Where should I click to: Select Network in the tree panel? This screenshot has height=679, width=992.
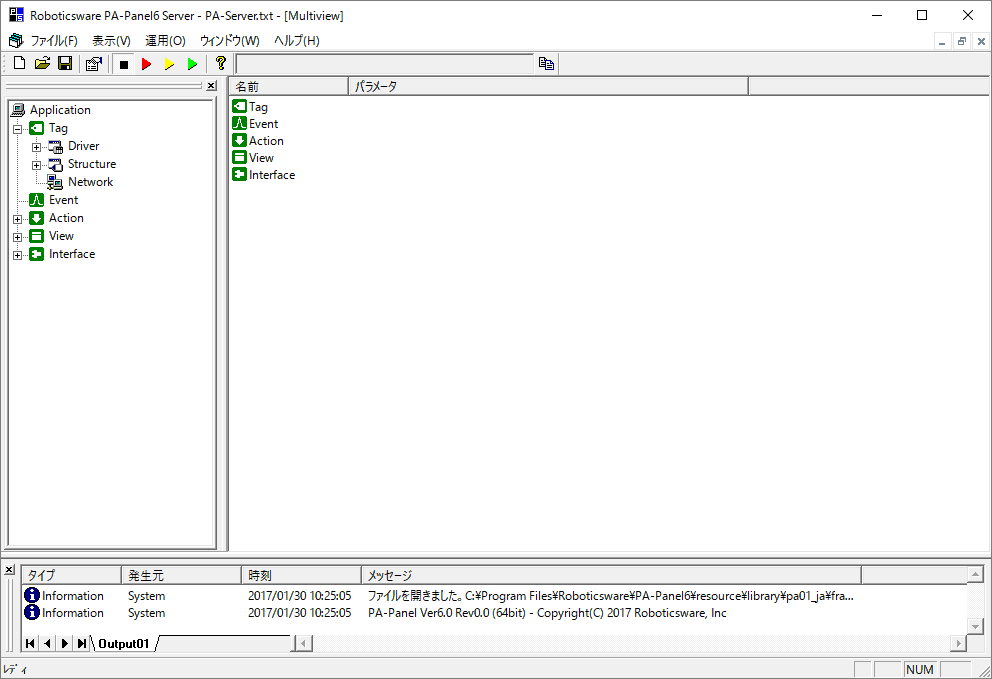[90, 182]
